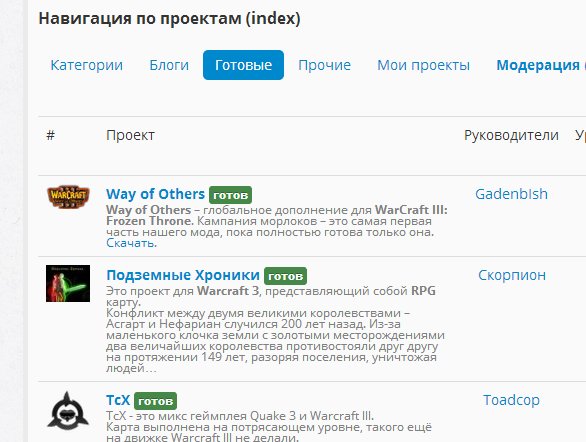Switch to the Категории tab

point(86,65)
